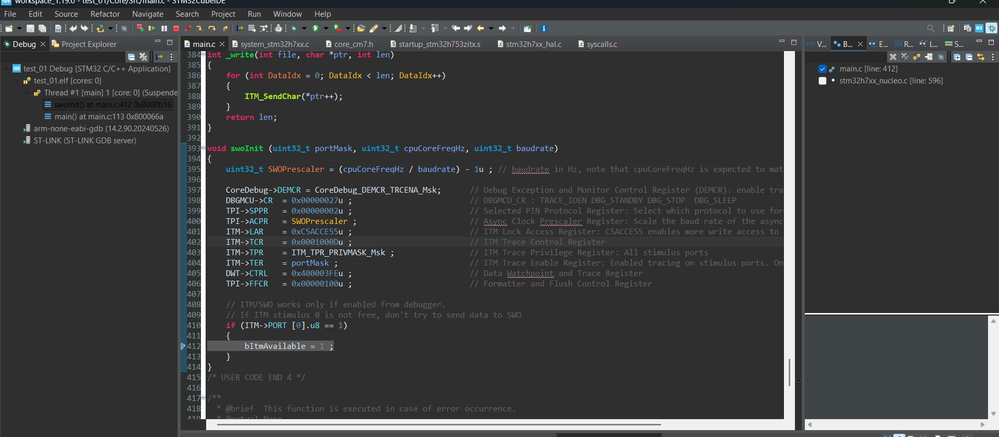
Task: Click the Step Into toolbar icon
Action: 199,28
